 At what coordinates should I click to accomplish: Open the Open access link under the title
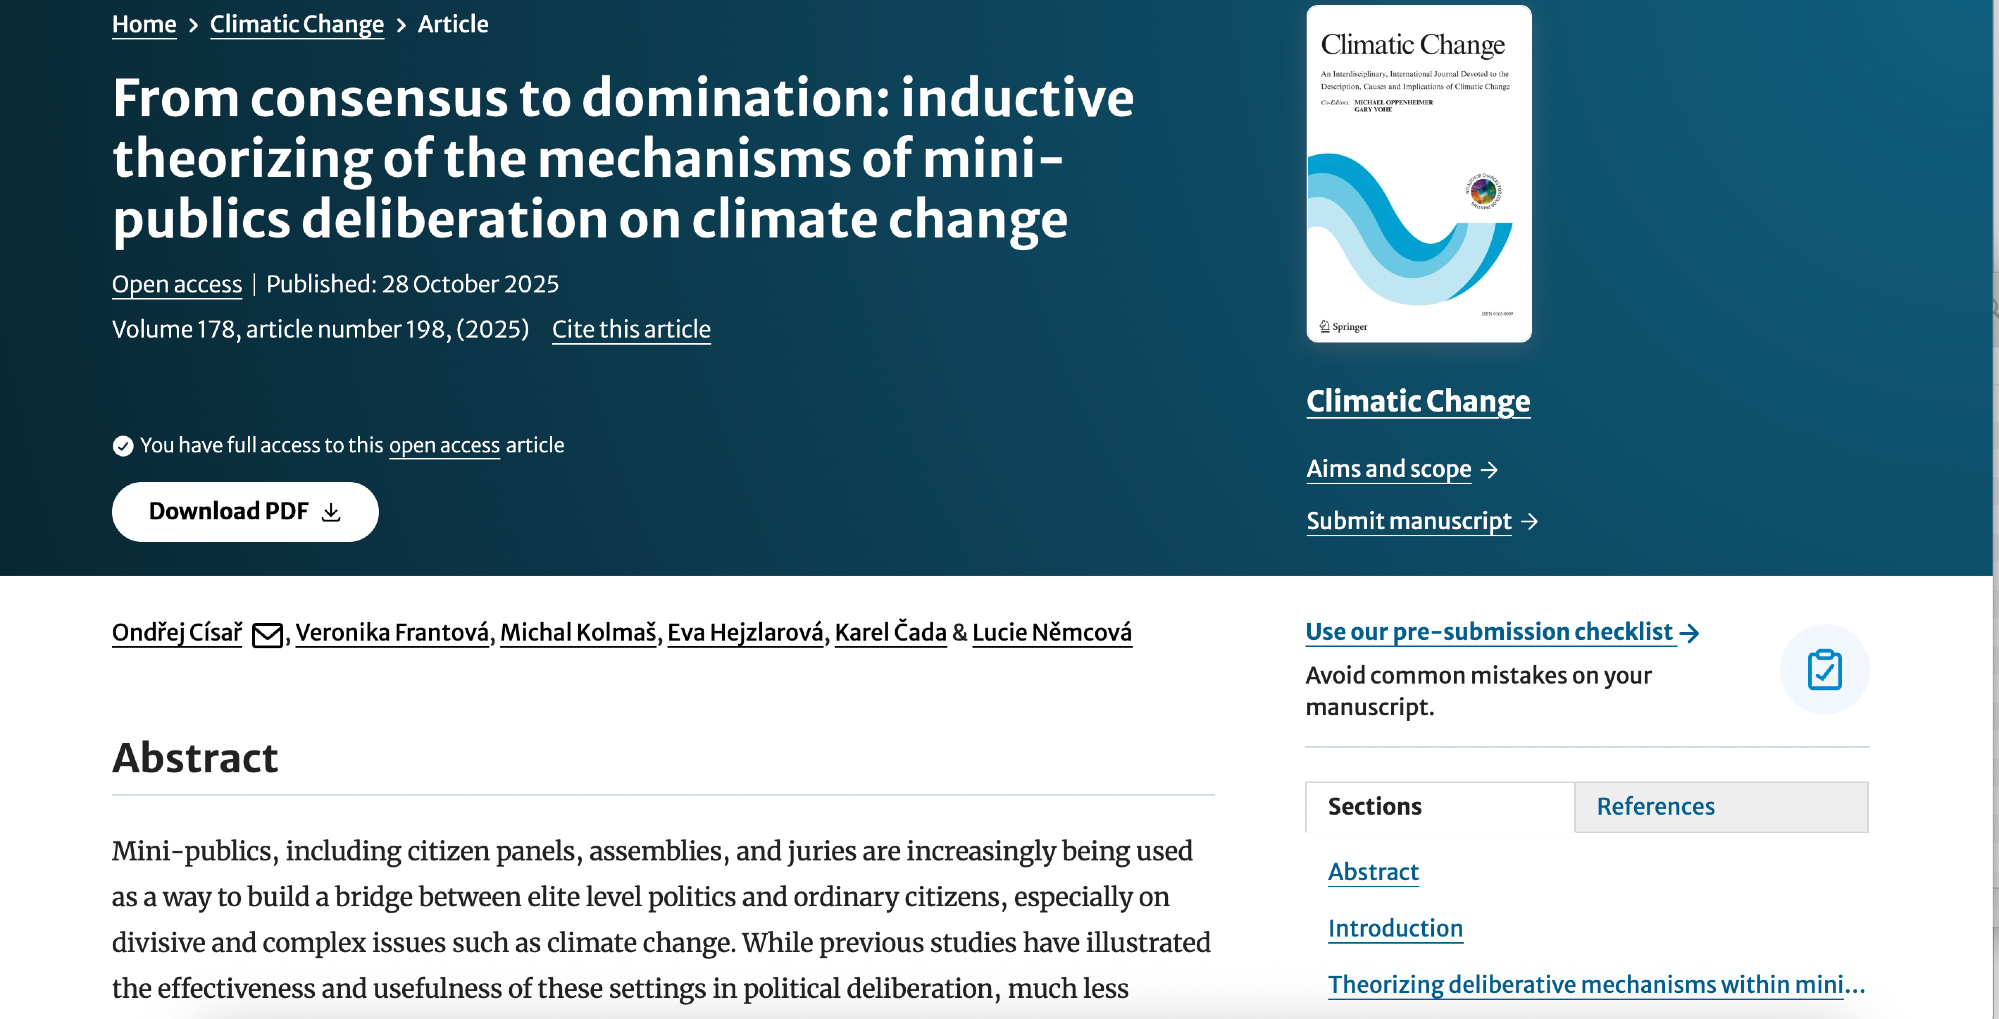177,284
